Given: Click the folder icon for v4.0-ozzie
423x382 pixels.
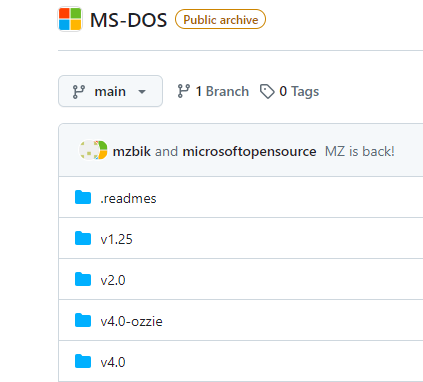Looking at the screenshot, I should [x=83, y=320].
